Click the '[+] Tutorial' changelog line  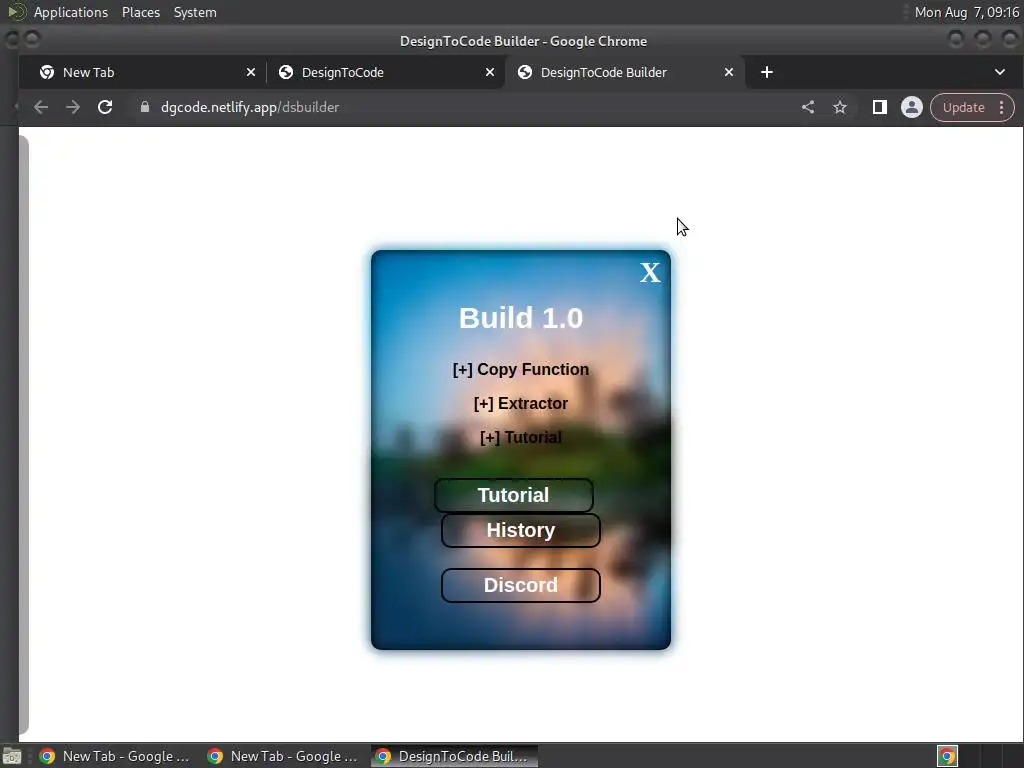520,438
